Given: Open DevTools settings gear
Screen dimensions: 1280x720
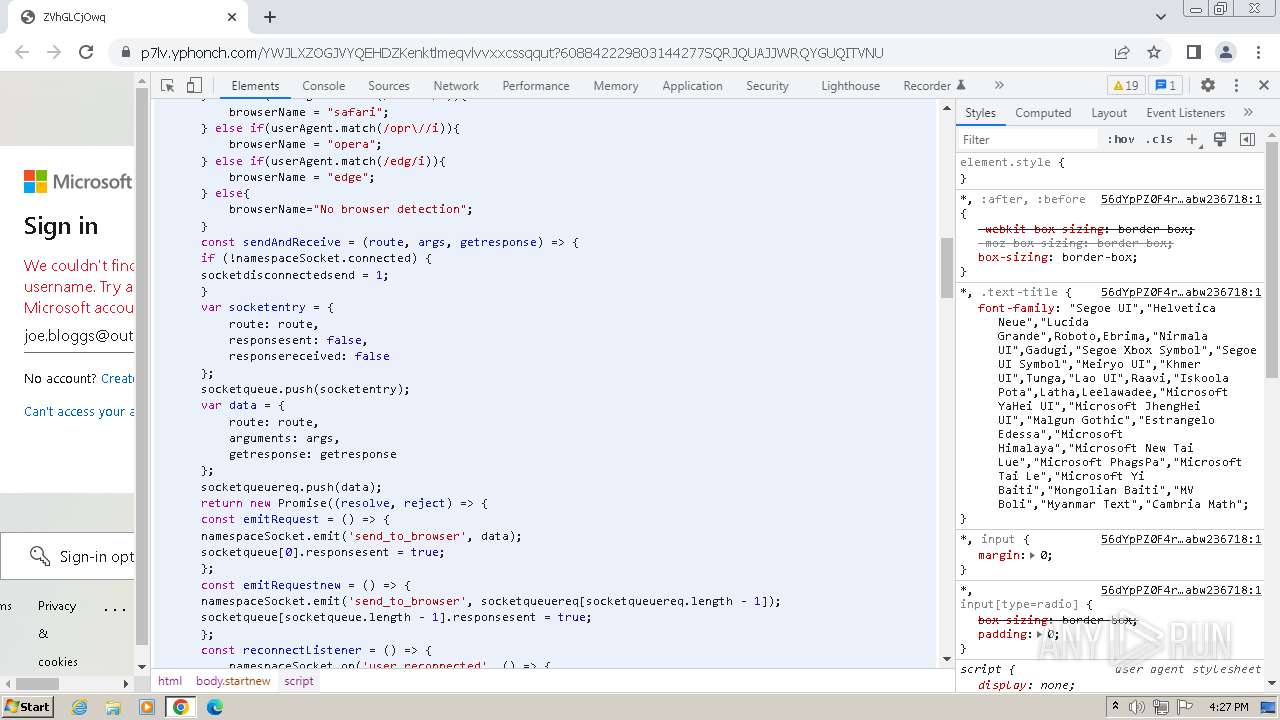Looking at the screenshot, I should point(1207,86).
